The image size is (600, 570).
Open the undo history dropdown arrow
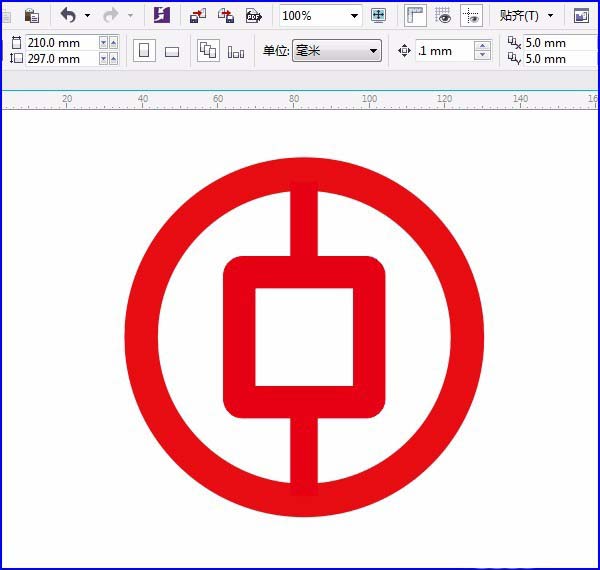(x=87, y=16)
